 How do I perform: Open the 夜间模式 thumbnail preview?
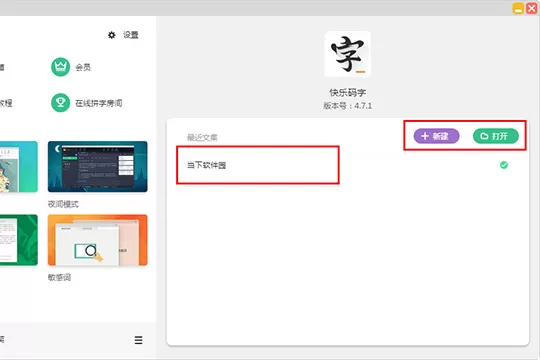click(98, 166)
